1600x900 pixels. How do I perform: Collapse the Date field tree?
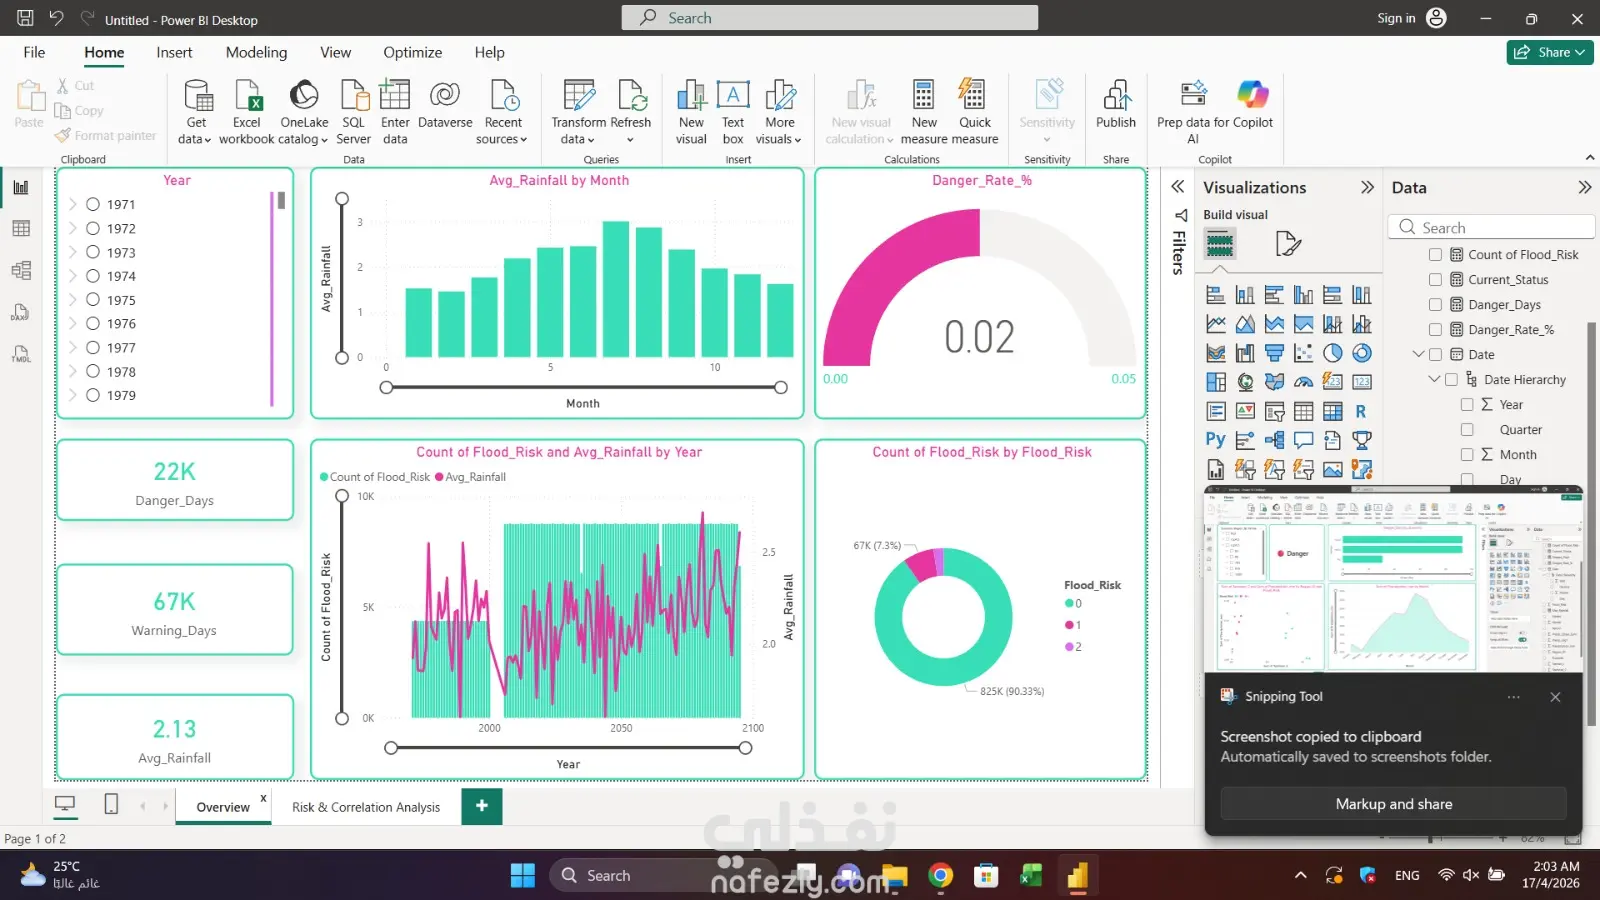[x=1418, y=354]
